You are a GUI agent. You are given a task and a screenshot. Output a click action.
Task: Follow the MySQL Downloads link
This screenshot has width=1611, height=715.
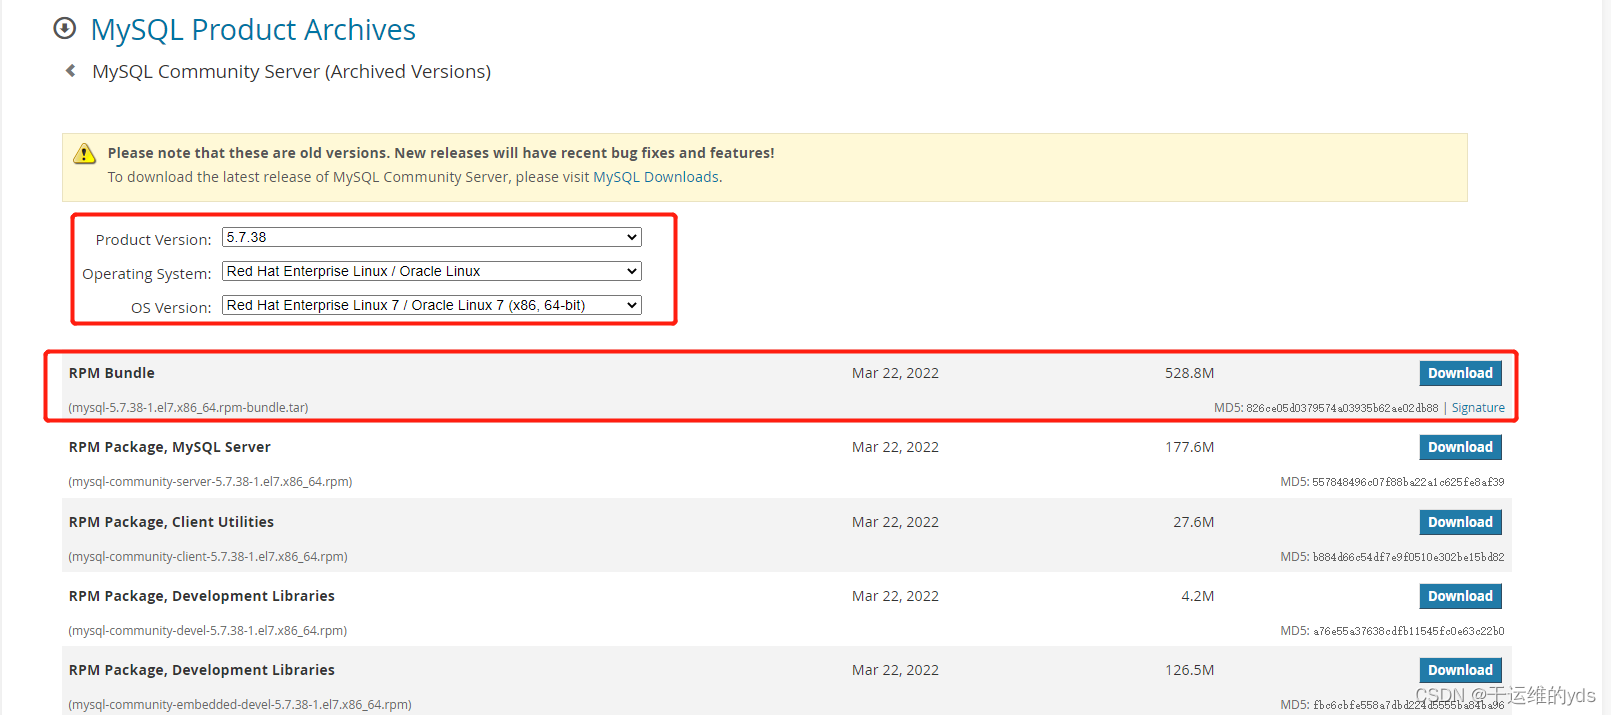click(656, 177)
